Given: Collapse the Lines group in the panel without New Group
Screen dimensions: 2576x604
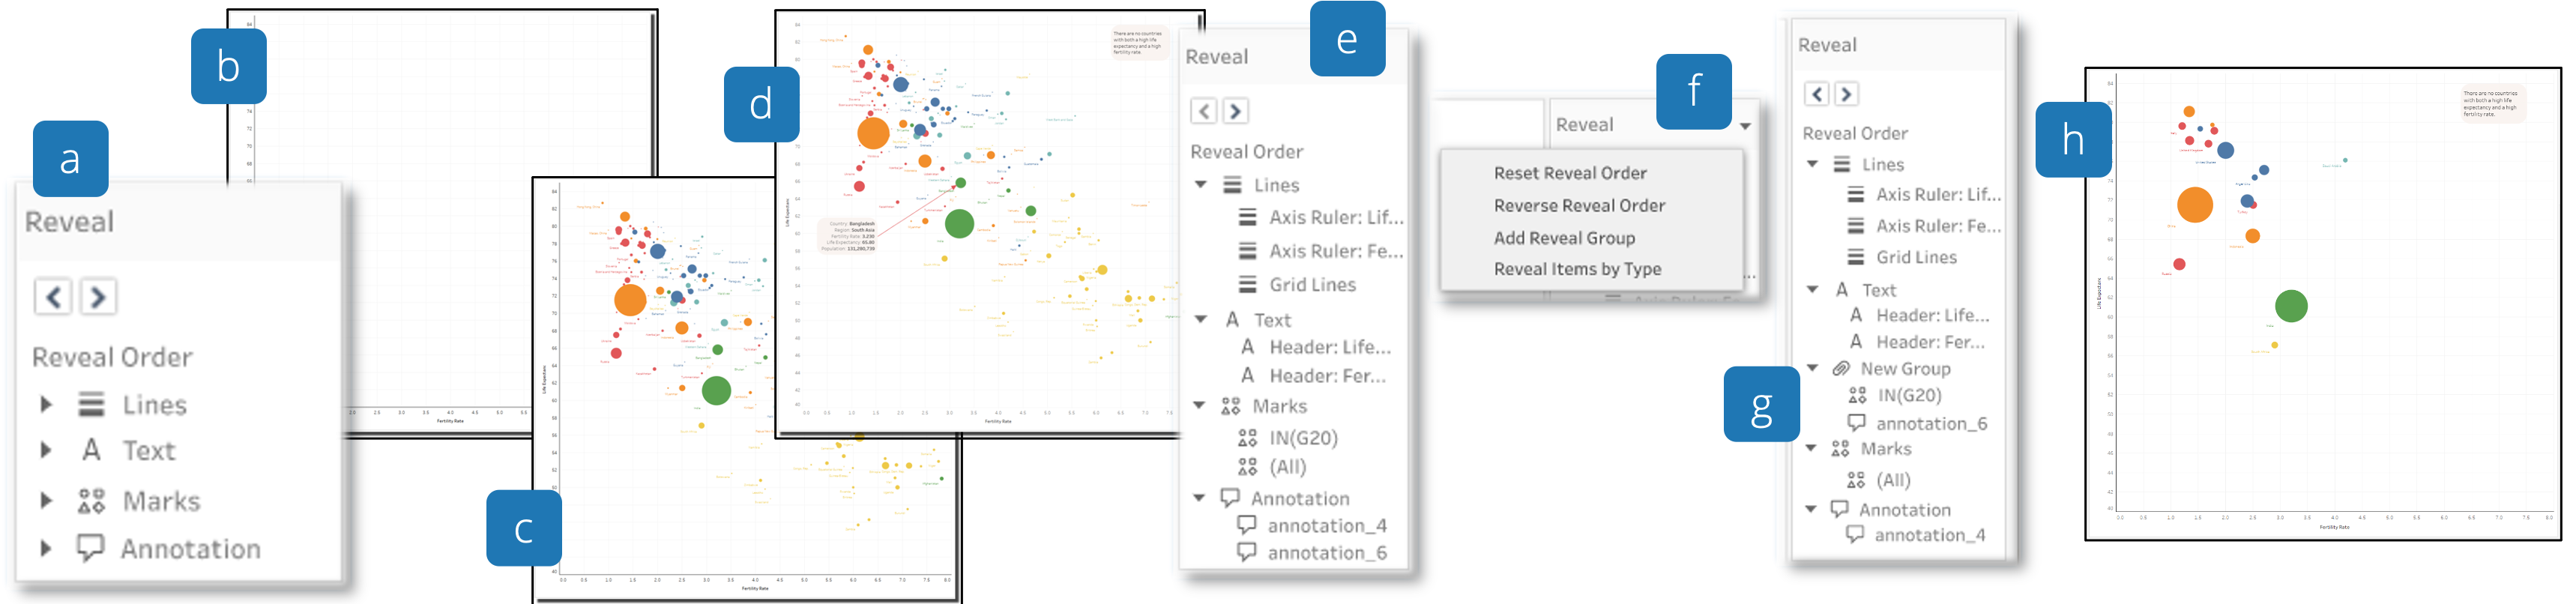Looking at the screenshot, I should click(1201, 185).
